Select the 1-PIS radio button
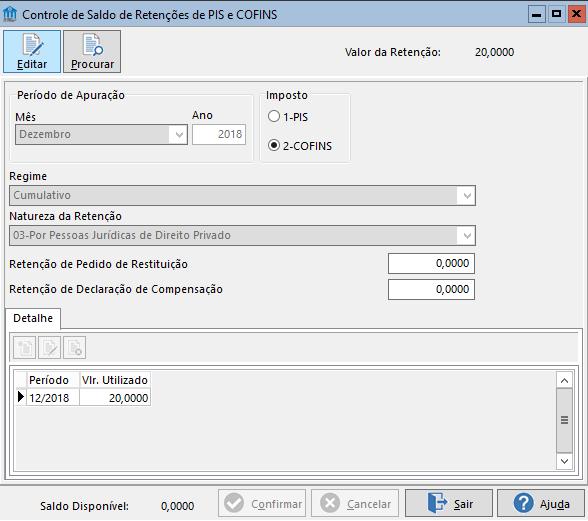The height and width of the screenshot is (521, 588). pyautogui.click(x=274, y=116)
